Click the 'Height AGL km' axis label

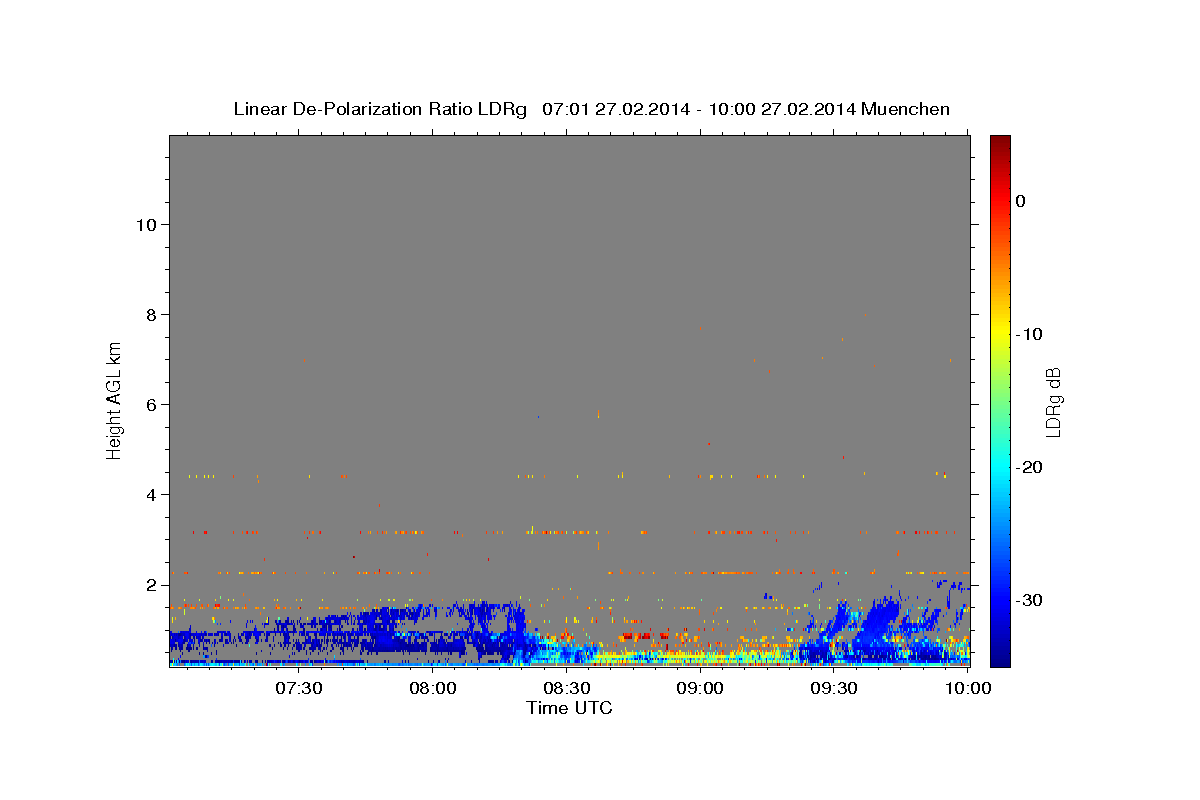(115, 400)
